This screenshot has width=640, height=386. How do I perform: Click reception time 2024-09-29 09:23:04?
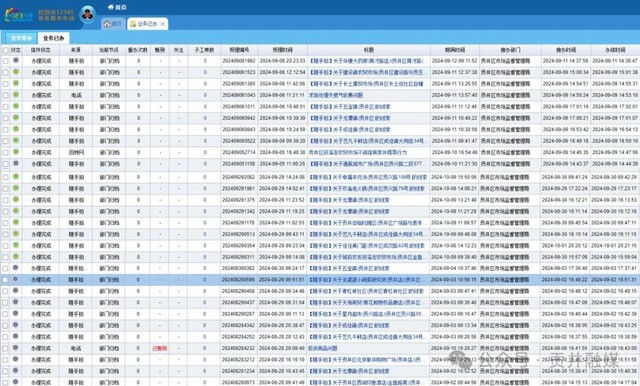[x=282, y=246]
